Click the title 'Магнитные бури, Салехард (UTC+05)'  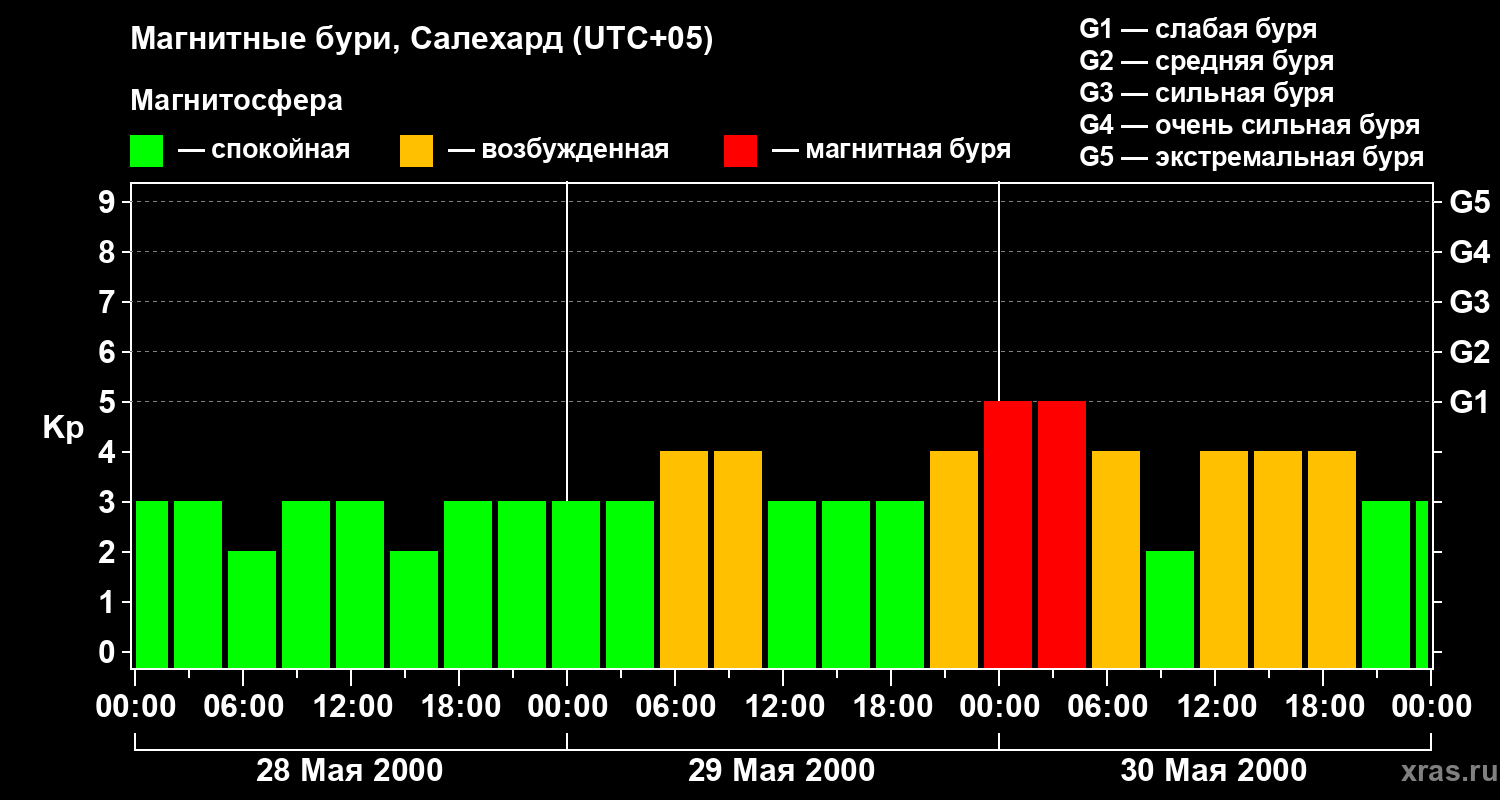tap(422, 40)
